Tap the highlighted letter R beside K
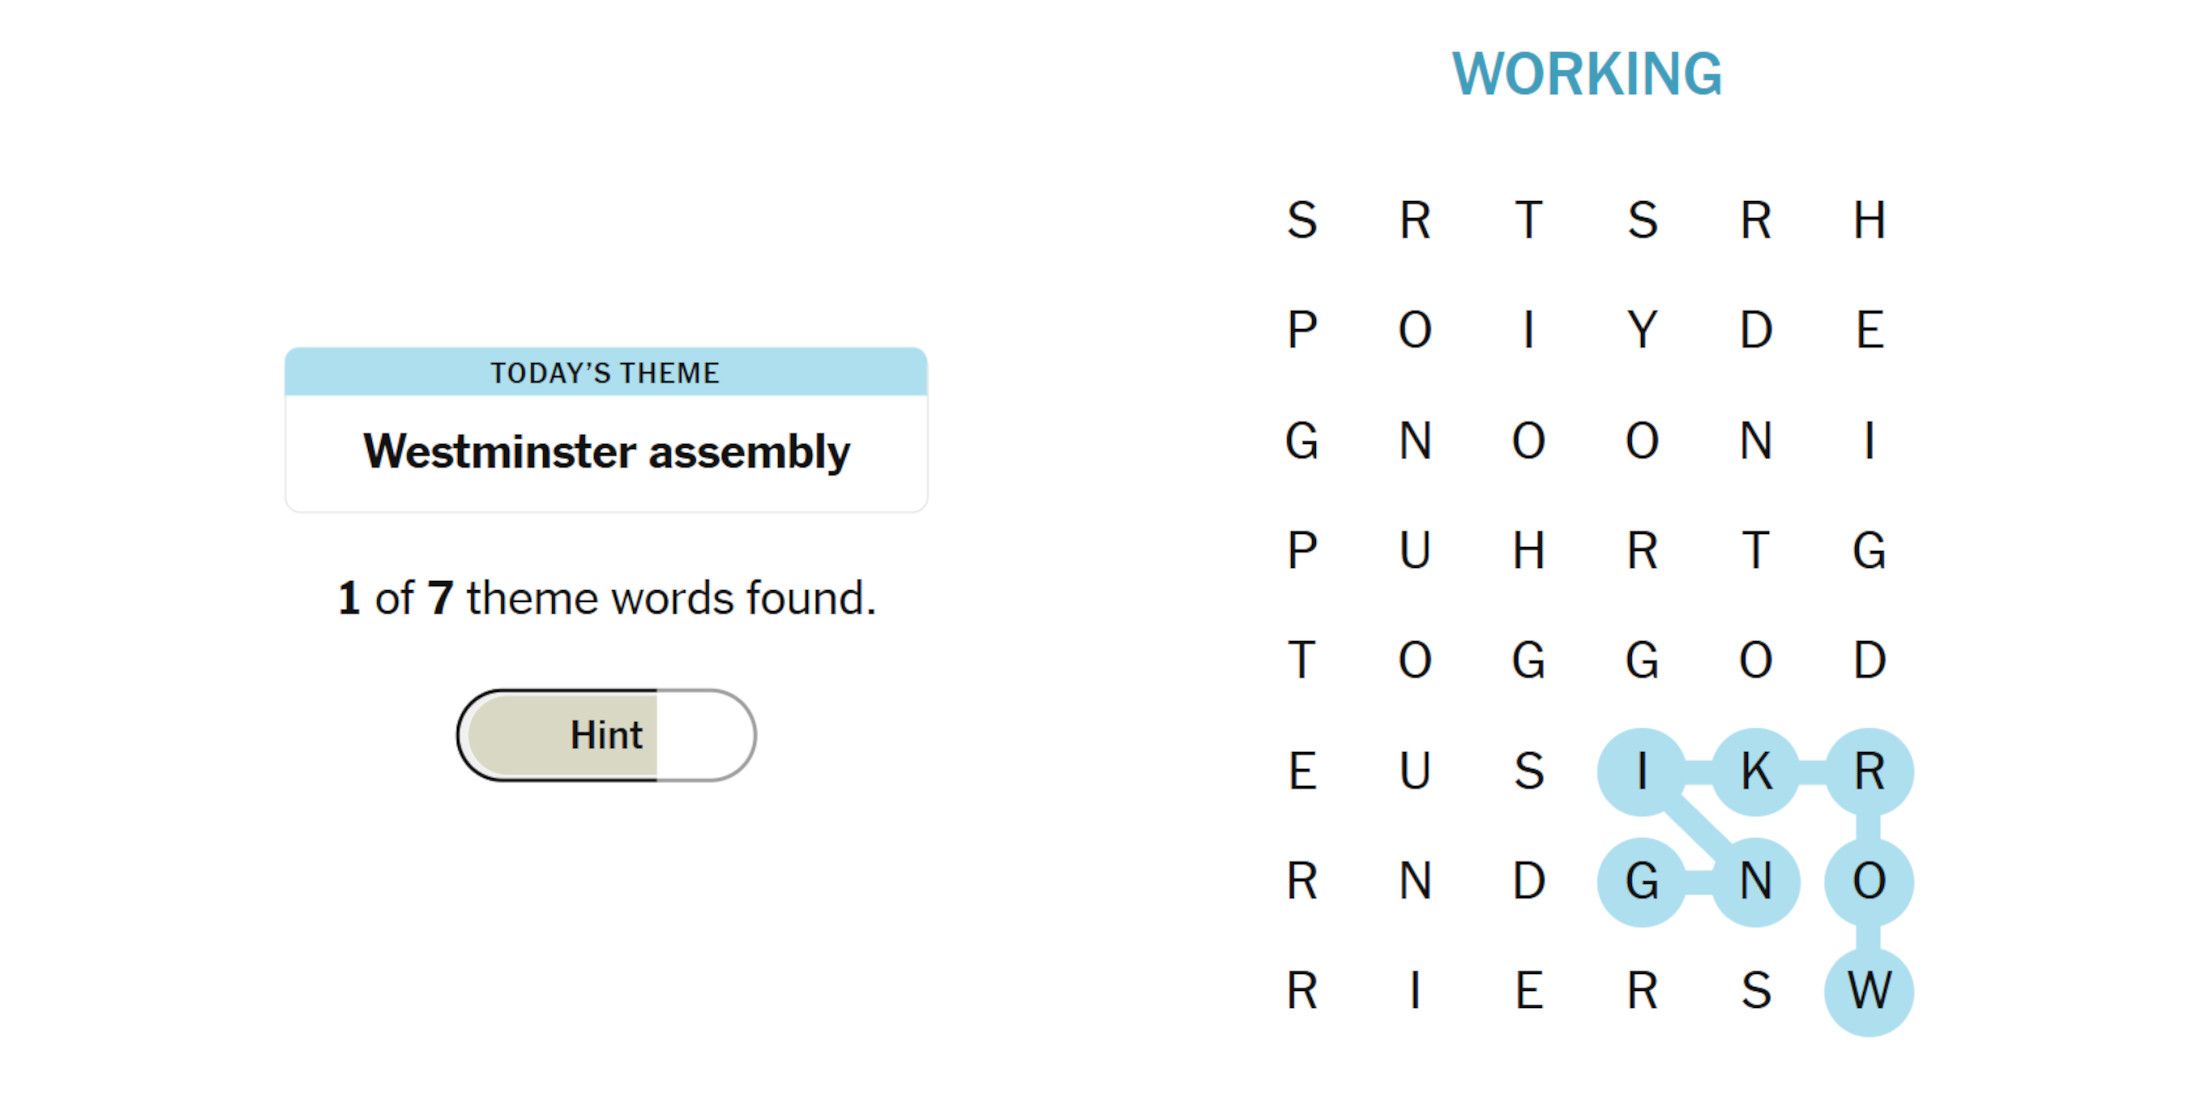Viewport: 2200px width, 1100px height. point(1869,771)
